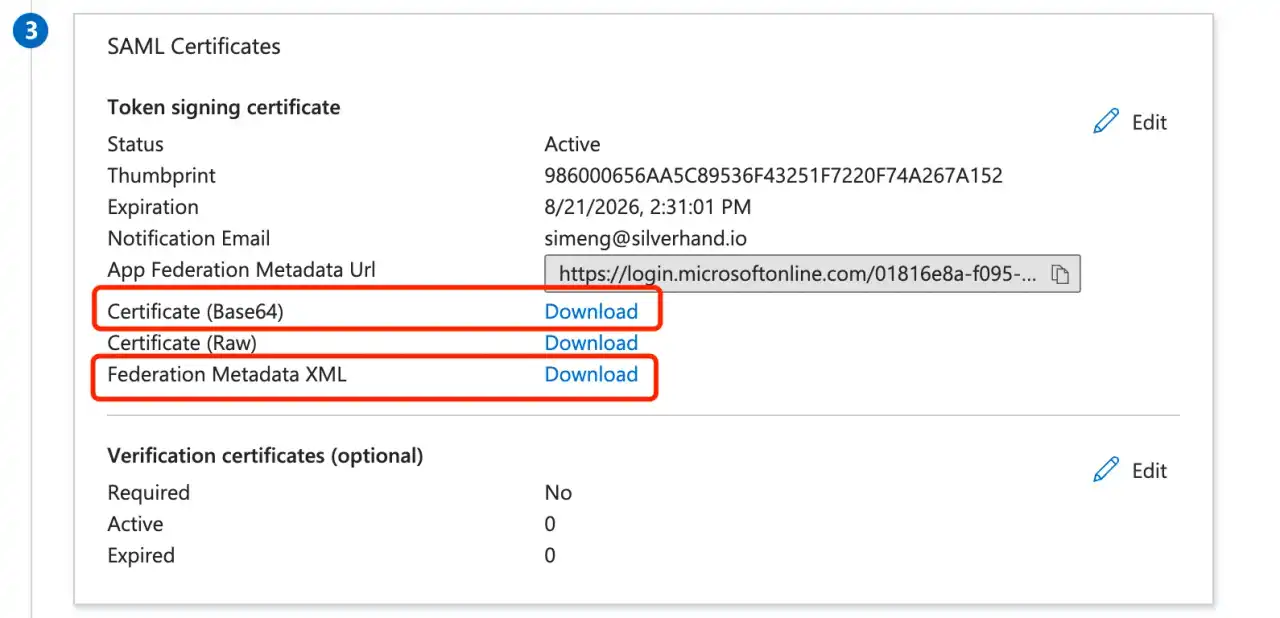1280x618 pixels.
Task: Download the Federation Metadata XML file
Action: click(591, 374)
